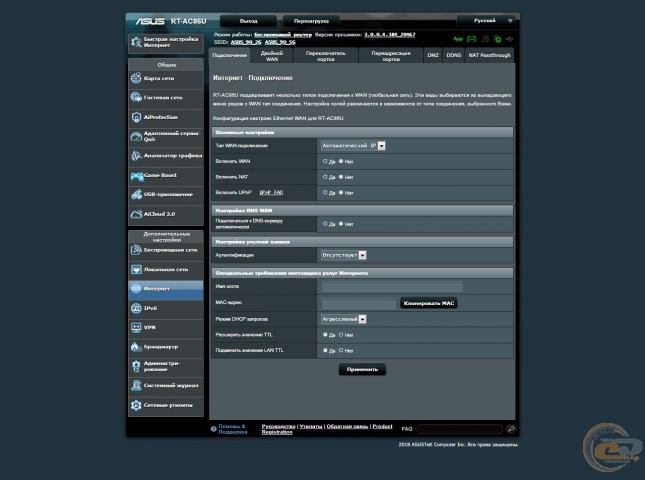Open Firewall (Брандмауэр) settings
The image size is (645, 480).
point(166,347)
